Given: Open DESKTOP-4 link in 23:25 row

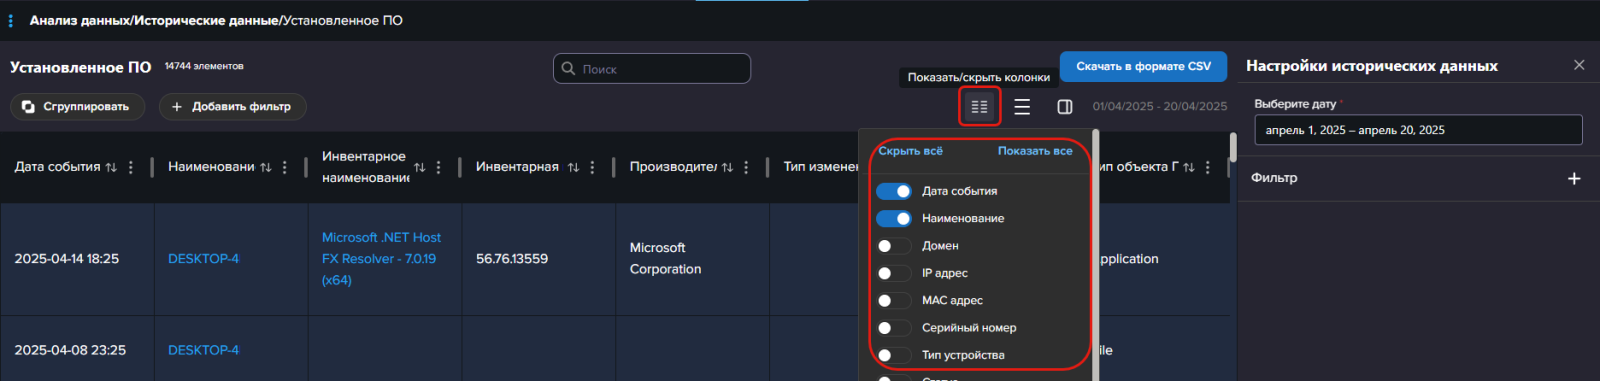Looking at the screenshot, I should [x=203, y=350].
